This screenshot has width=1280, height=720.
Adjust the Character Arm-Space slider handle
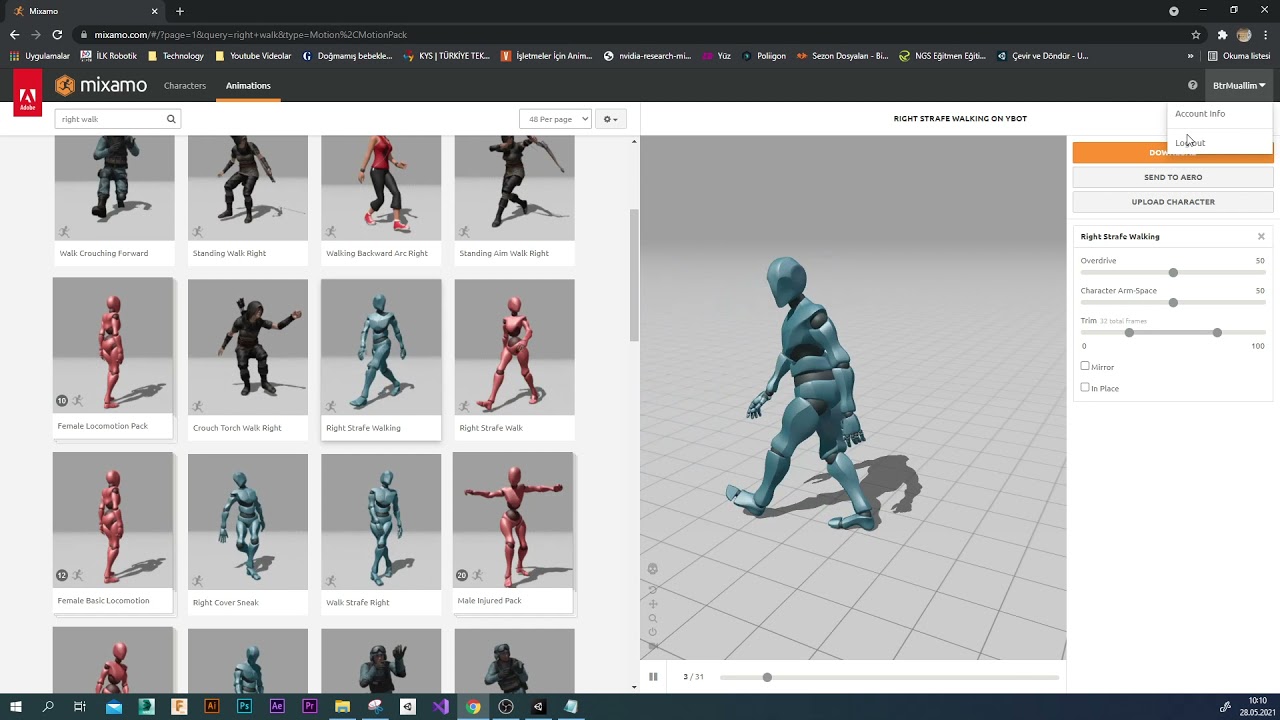click(1173, 302)
